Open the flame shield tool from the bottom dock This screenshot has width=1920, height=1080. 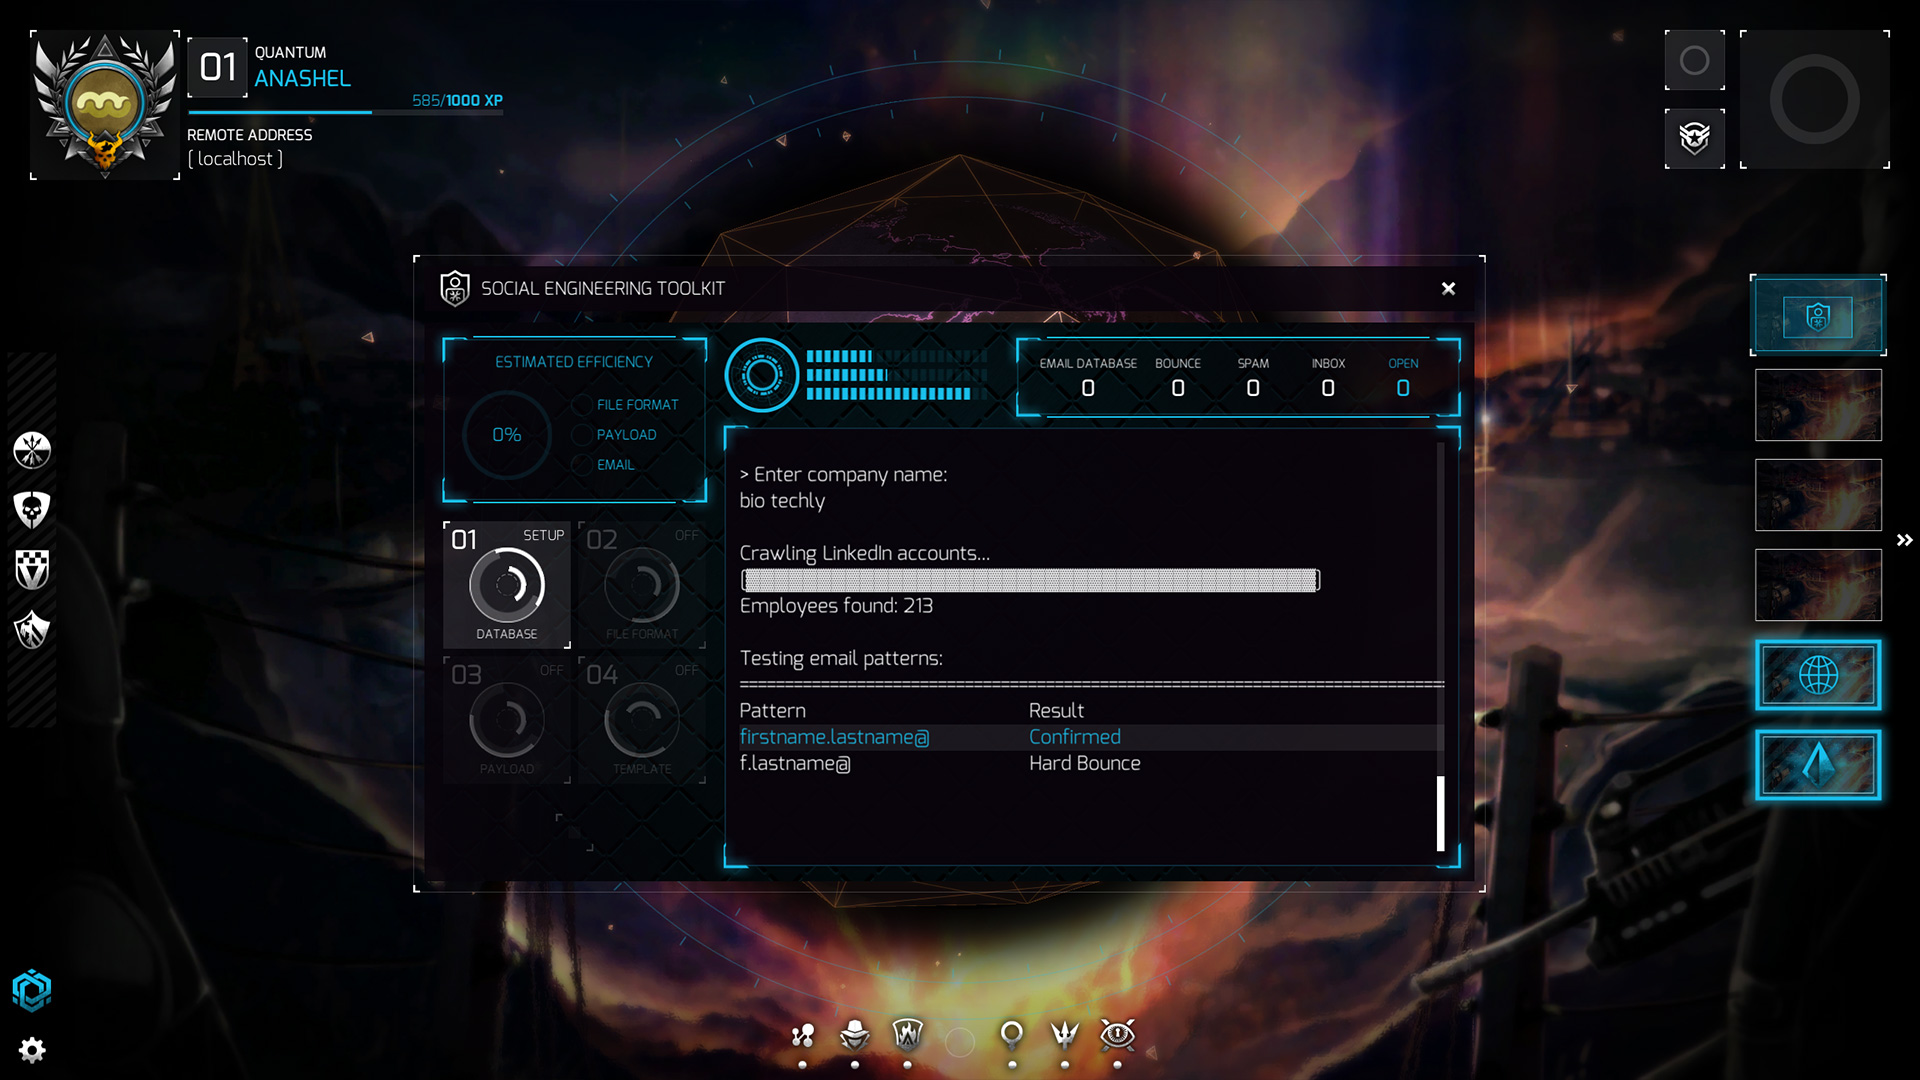(908, 1037)
